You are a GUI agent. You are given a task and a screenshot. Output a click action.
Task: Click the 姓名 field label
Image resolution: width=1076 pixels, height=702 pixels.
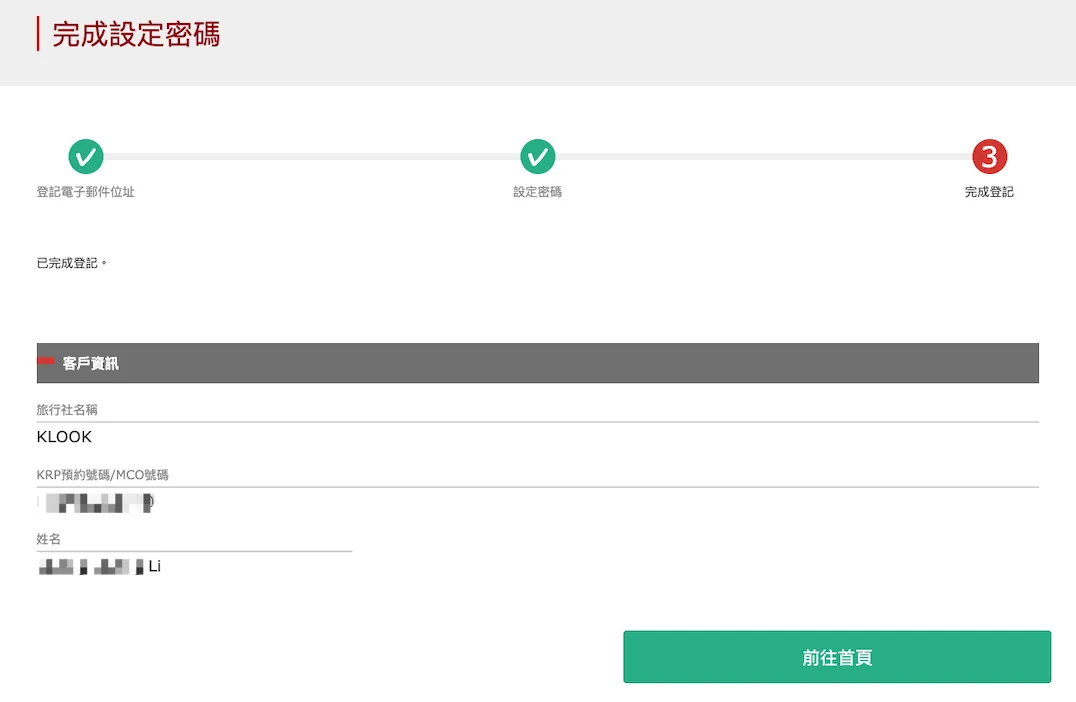pyautogui.click(x=49, y=539)
